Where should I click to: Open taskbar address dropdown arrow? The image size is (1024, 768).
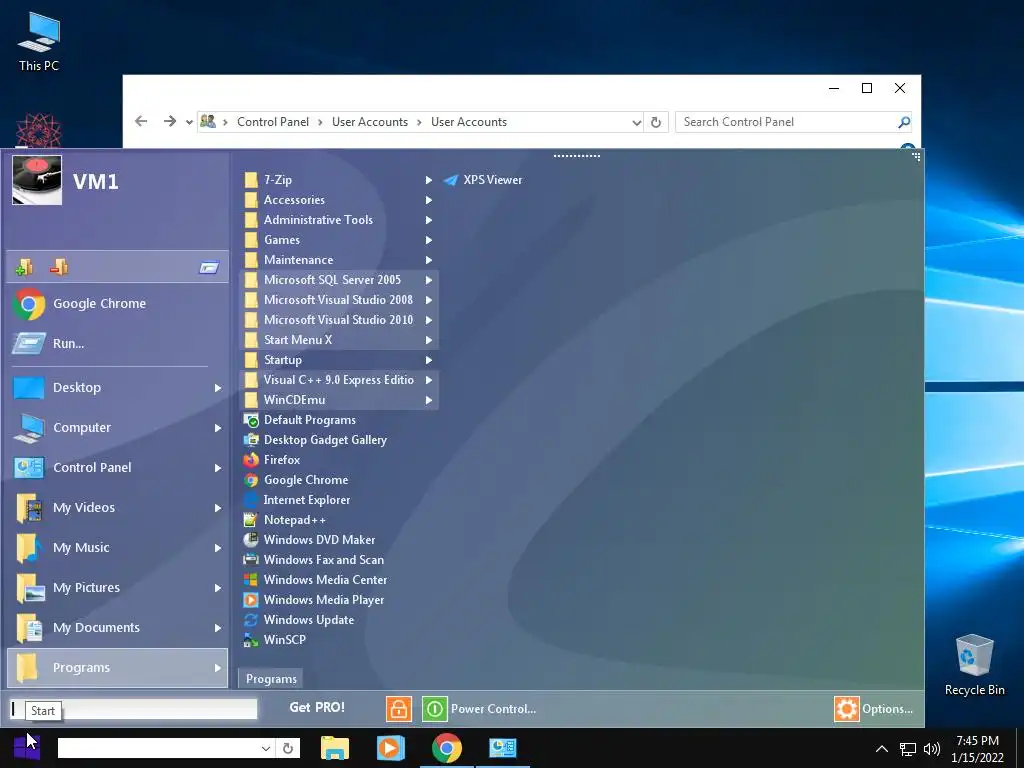266,748
